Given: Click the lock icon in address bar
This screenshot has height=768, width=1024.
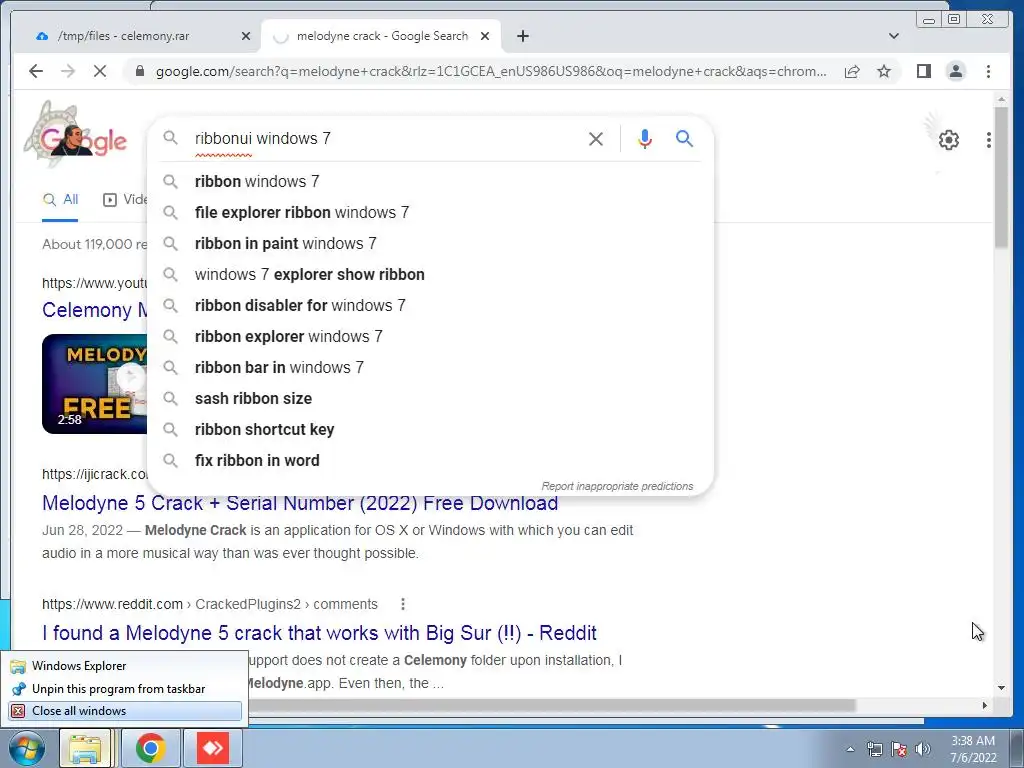Looking at the screenshot, I should (x=140, y=71).
